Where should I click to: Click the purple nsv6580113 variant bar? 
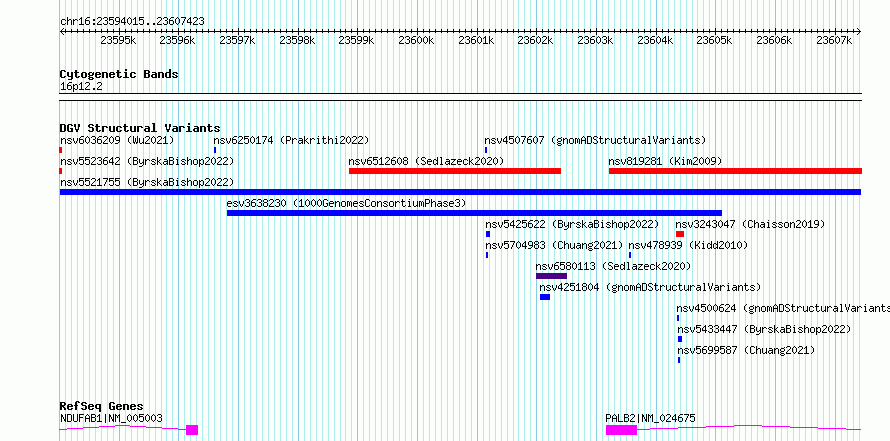pos(551,276)
